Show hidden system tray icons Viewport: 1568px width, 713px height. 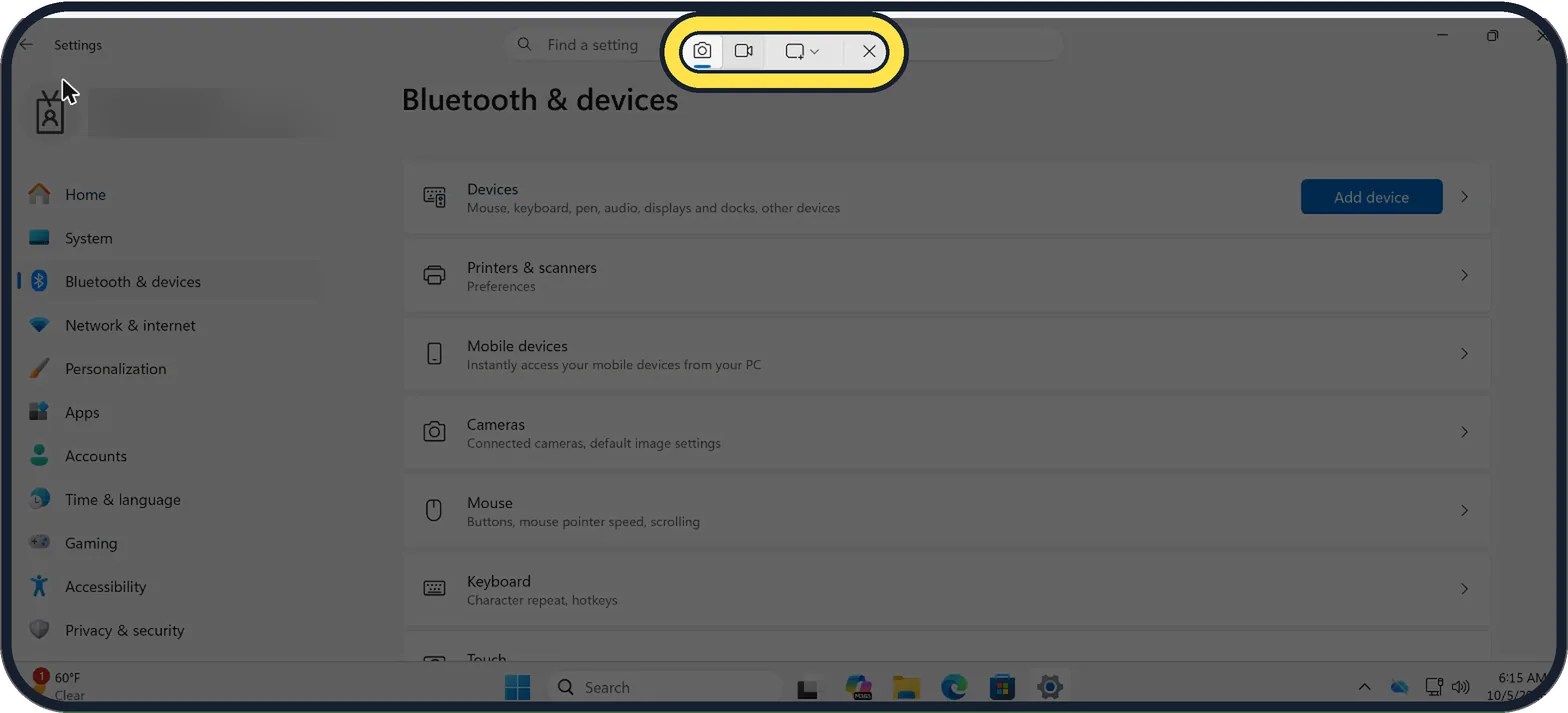(x=1364, y=687)
